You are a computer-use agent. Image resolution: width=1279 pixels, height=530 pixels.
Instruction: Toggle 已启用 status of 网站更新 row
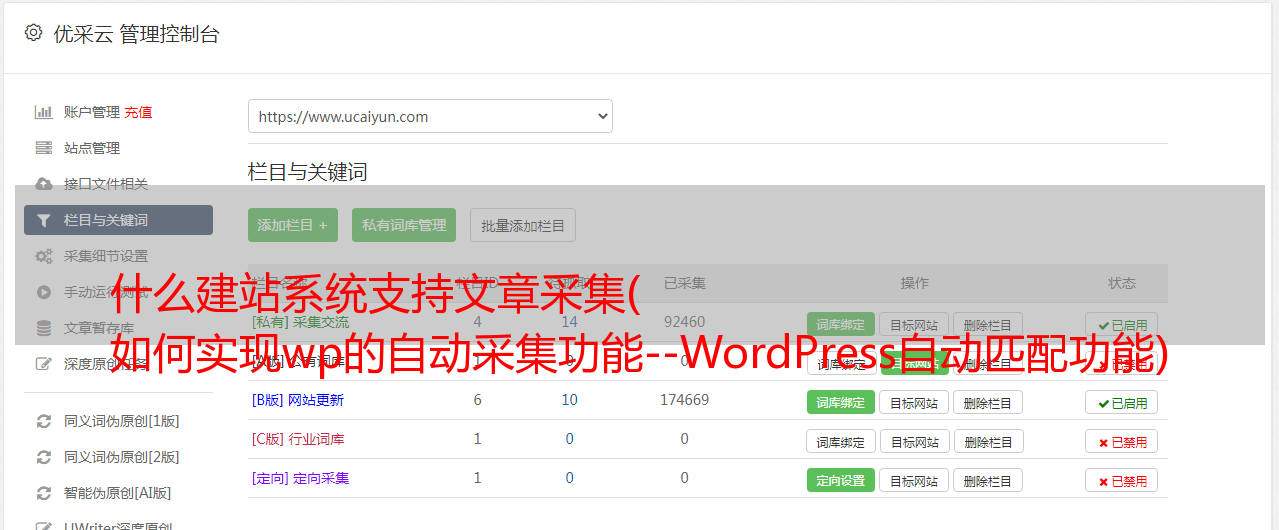pyautogui.click(x=1122, y=402)
